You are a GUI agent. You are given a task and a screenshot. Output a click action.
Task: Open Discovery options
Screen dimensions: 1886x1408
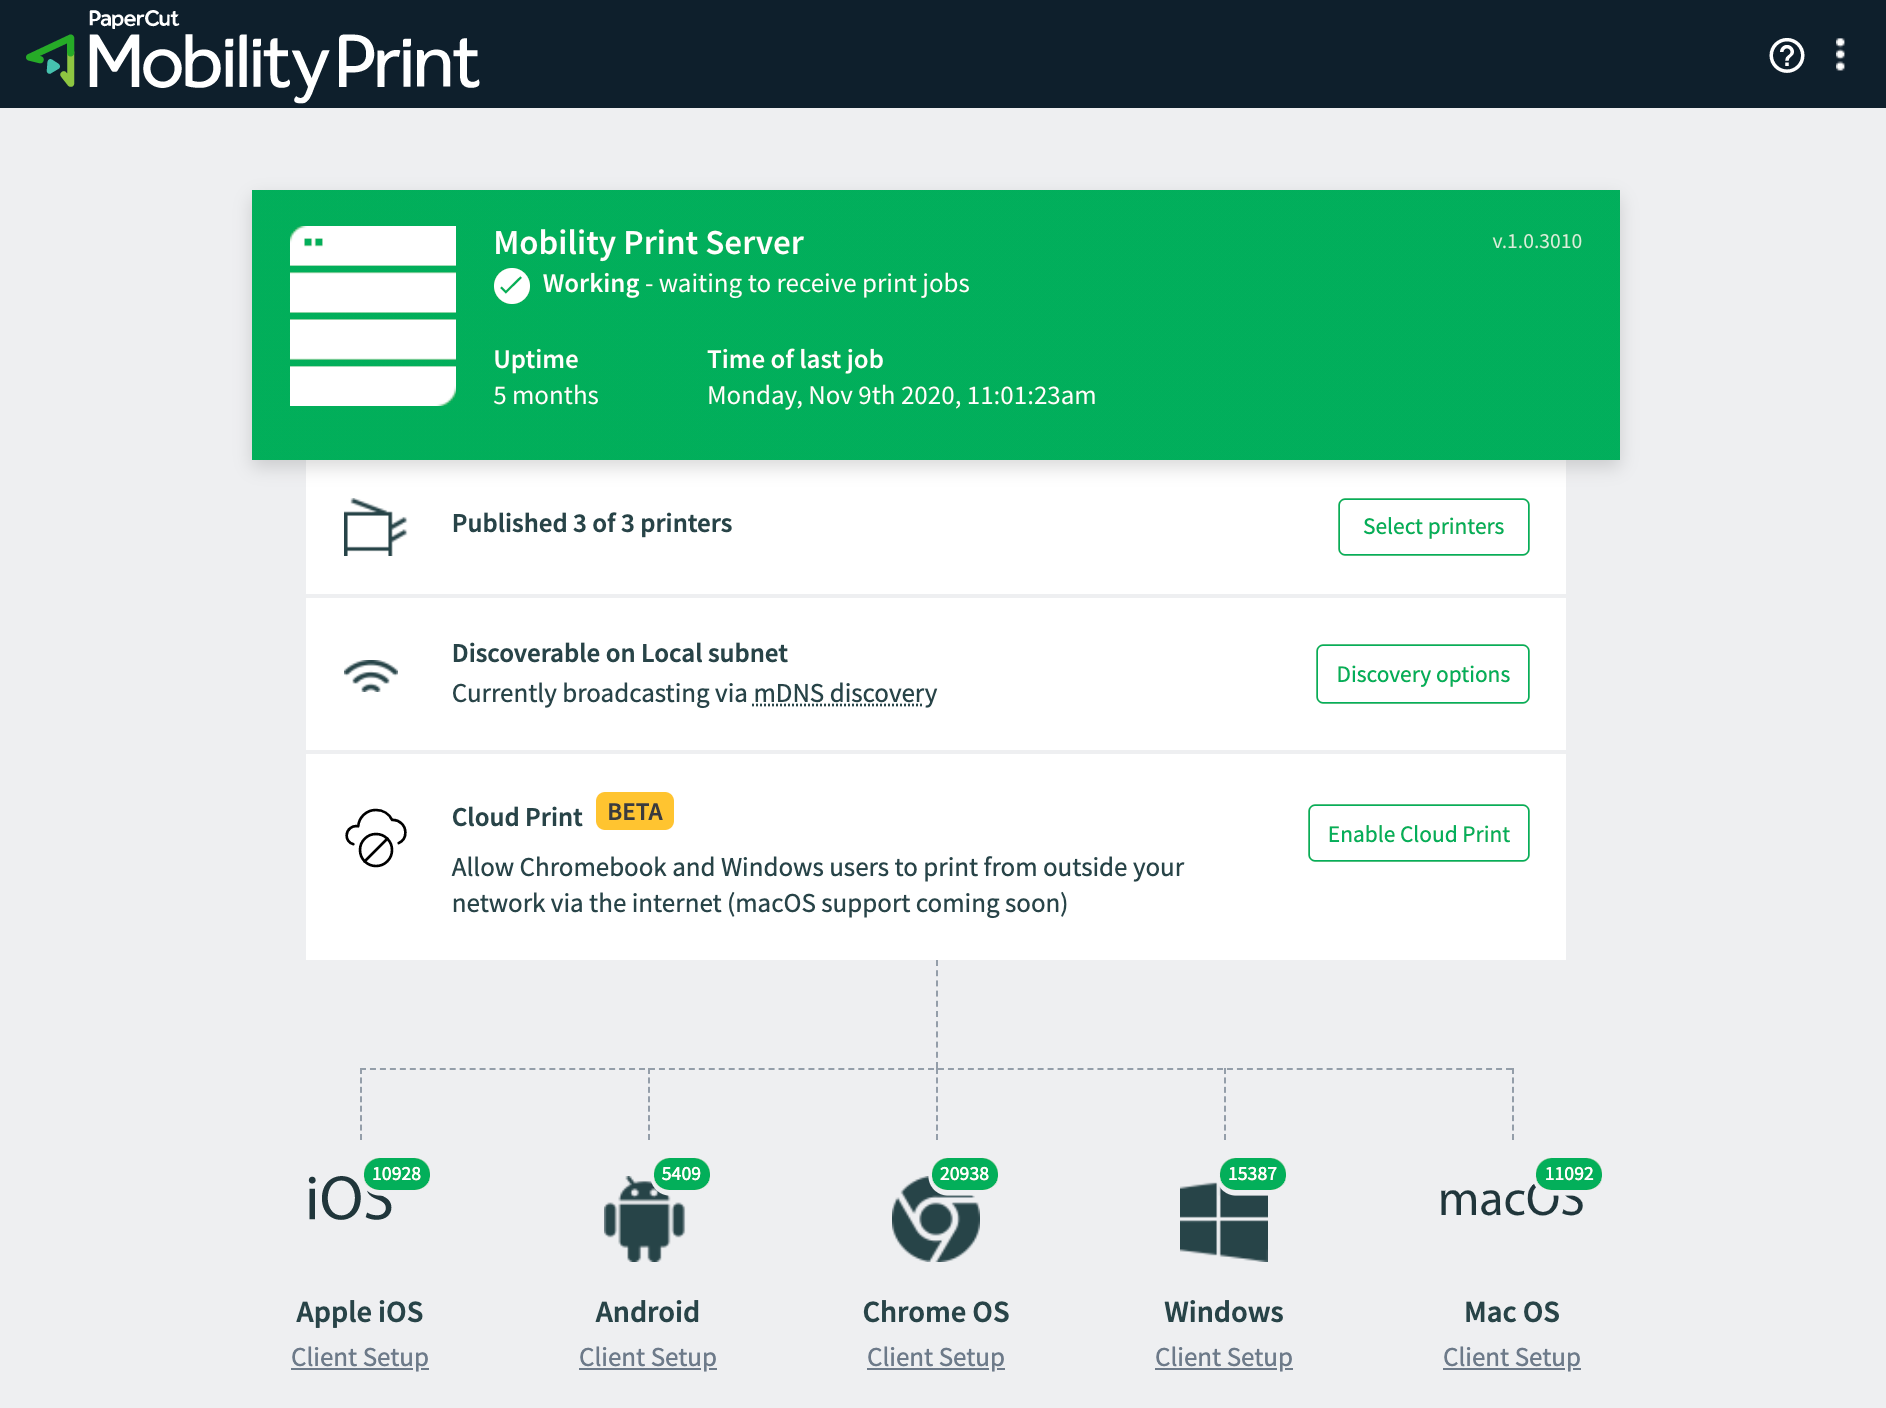tap(1422, 674)
